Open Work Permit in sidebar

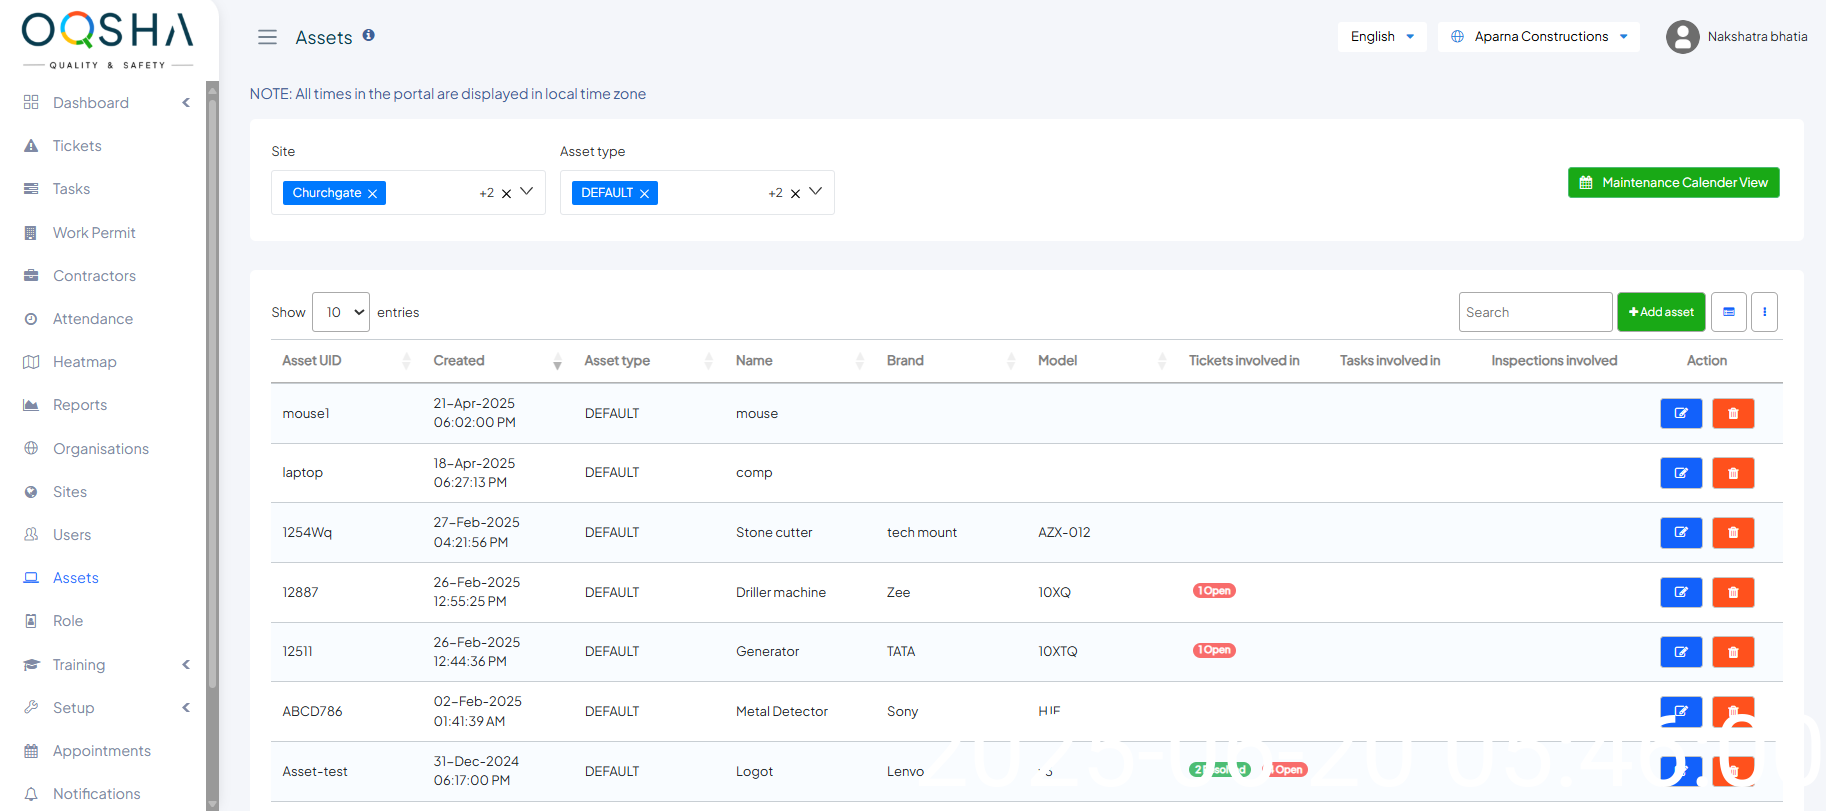coord(94,233)
